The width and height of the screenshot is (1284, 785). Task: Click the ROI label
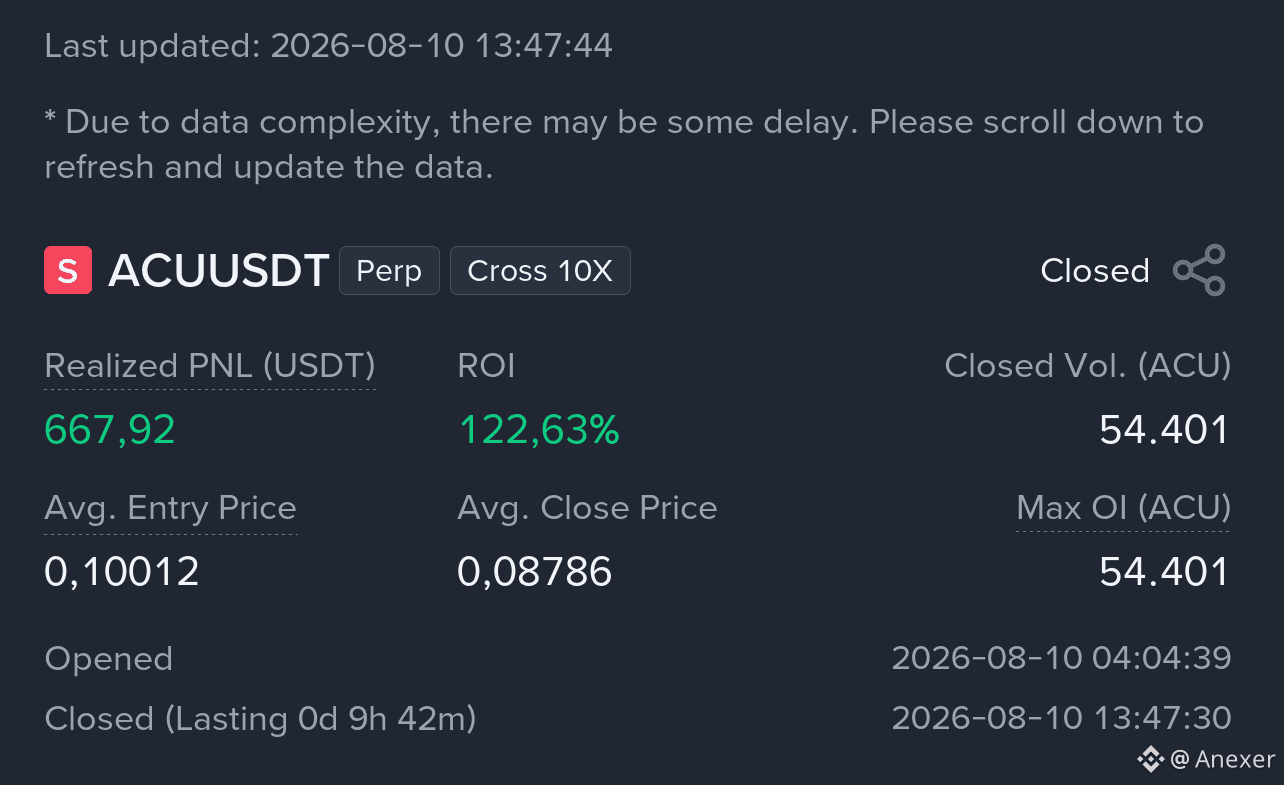pyautogui.click(x=486, y=366)
